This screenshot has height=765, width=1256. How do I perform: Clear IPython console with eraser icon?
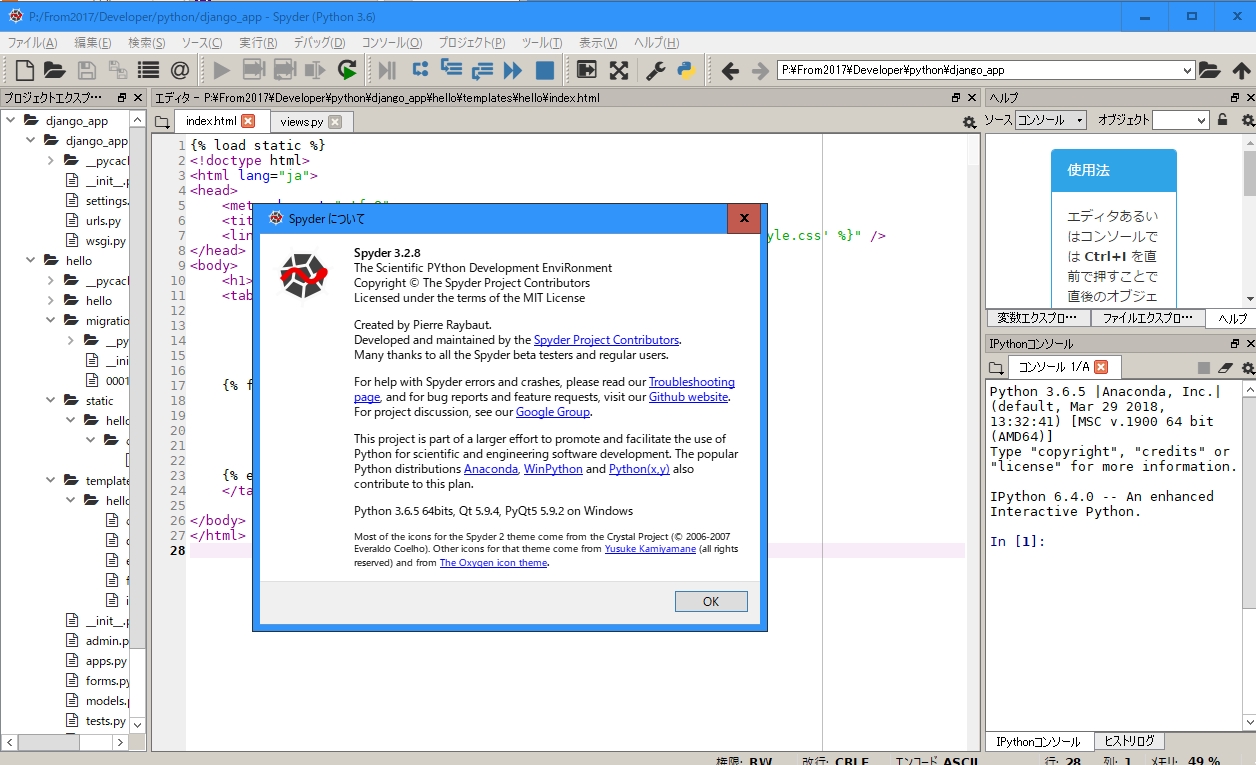click(1225, 368)
